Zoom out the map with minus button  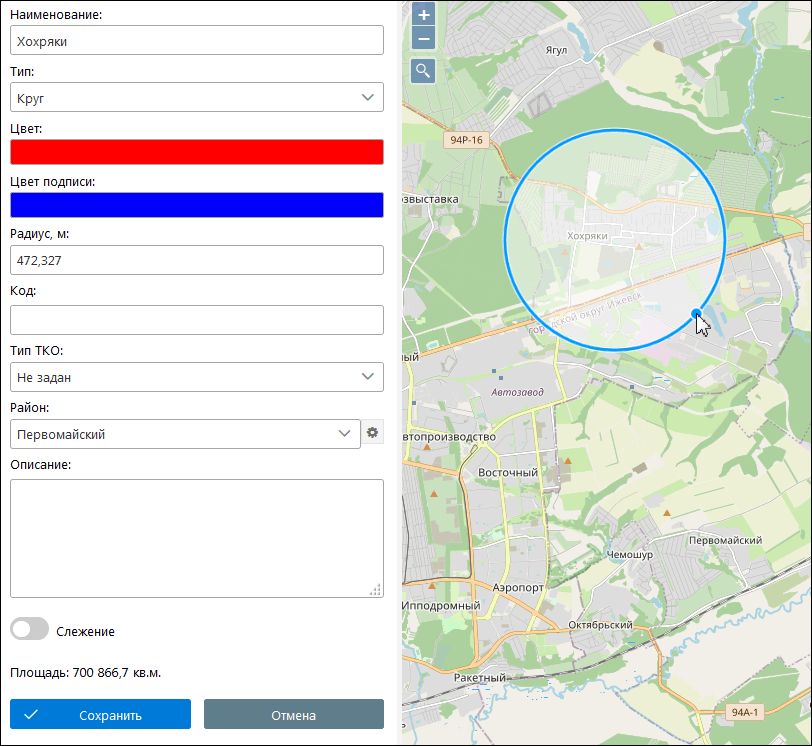[423, 39]
